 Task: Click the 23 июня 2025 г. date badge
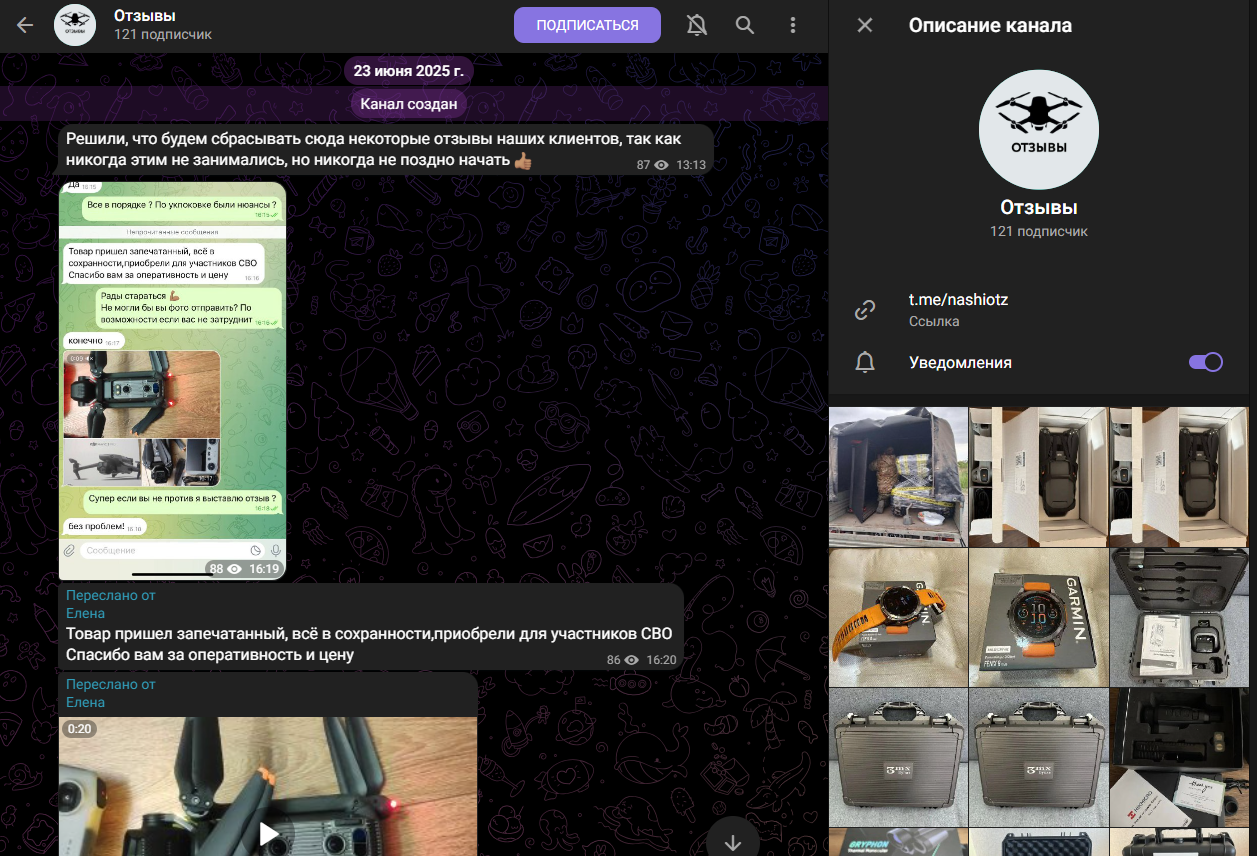tap(409, 71)
